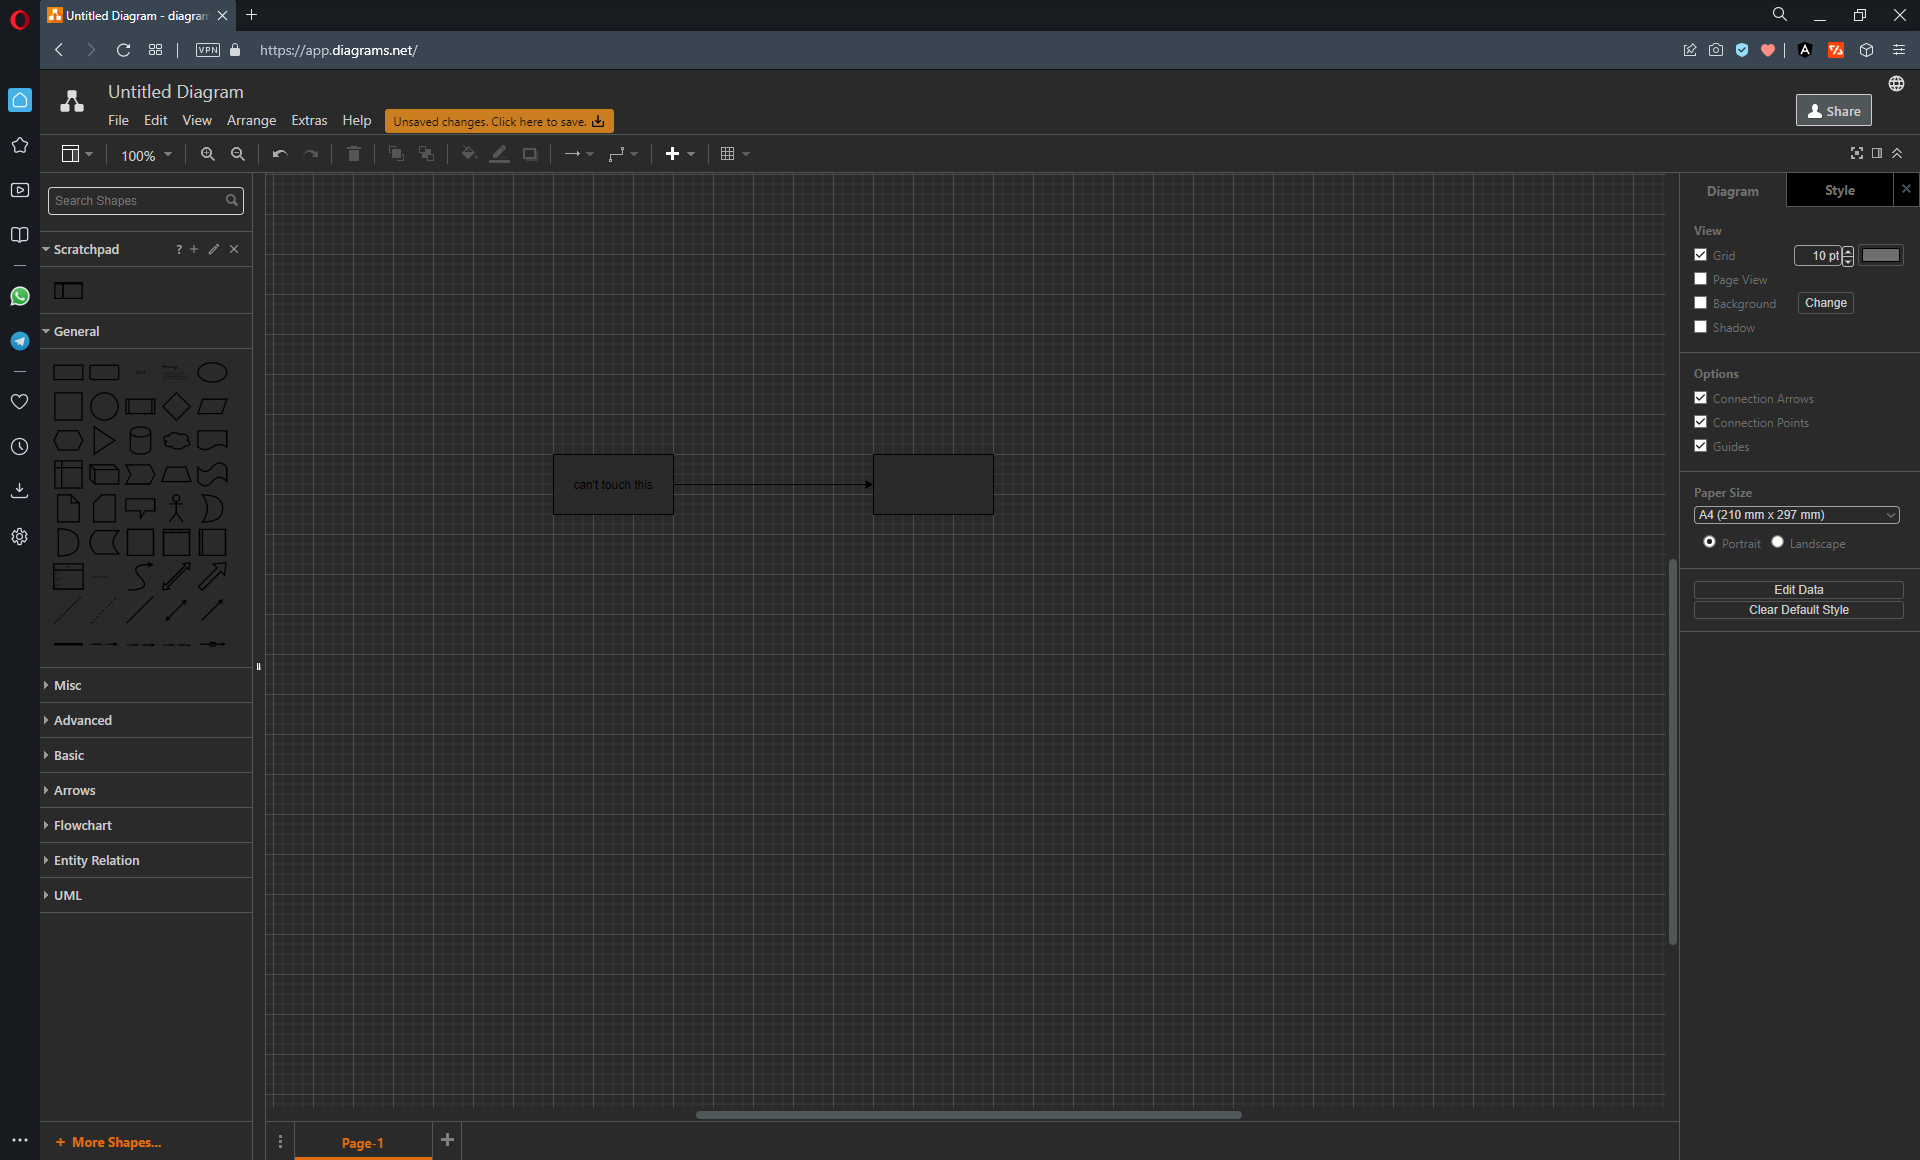Click the Line Color icon
Screen dimensions: 1920x1160
pyautogui.click(x=499, y=154)
